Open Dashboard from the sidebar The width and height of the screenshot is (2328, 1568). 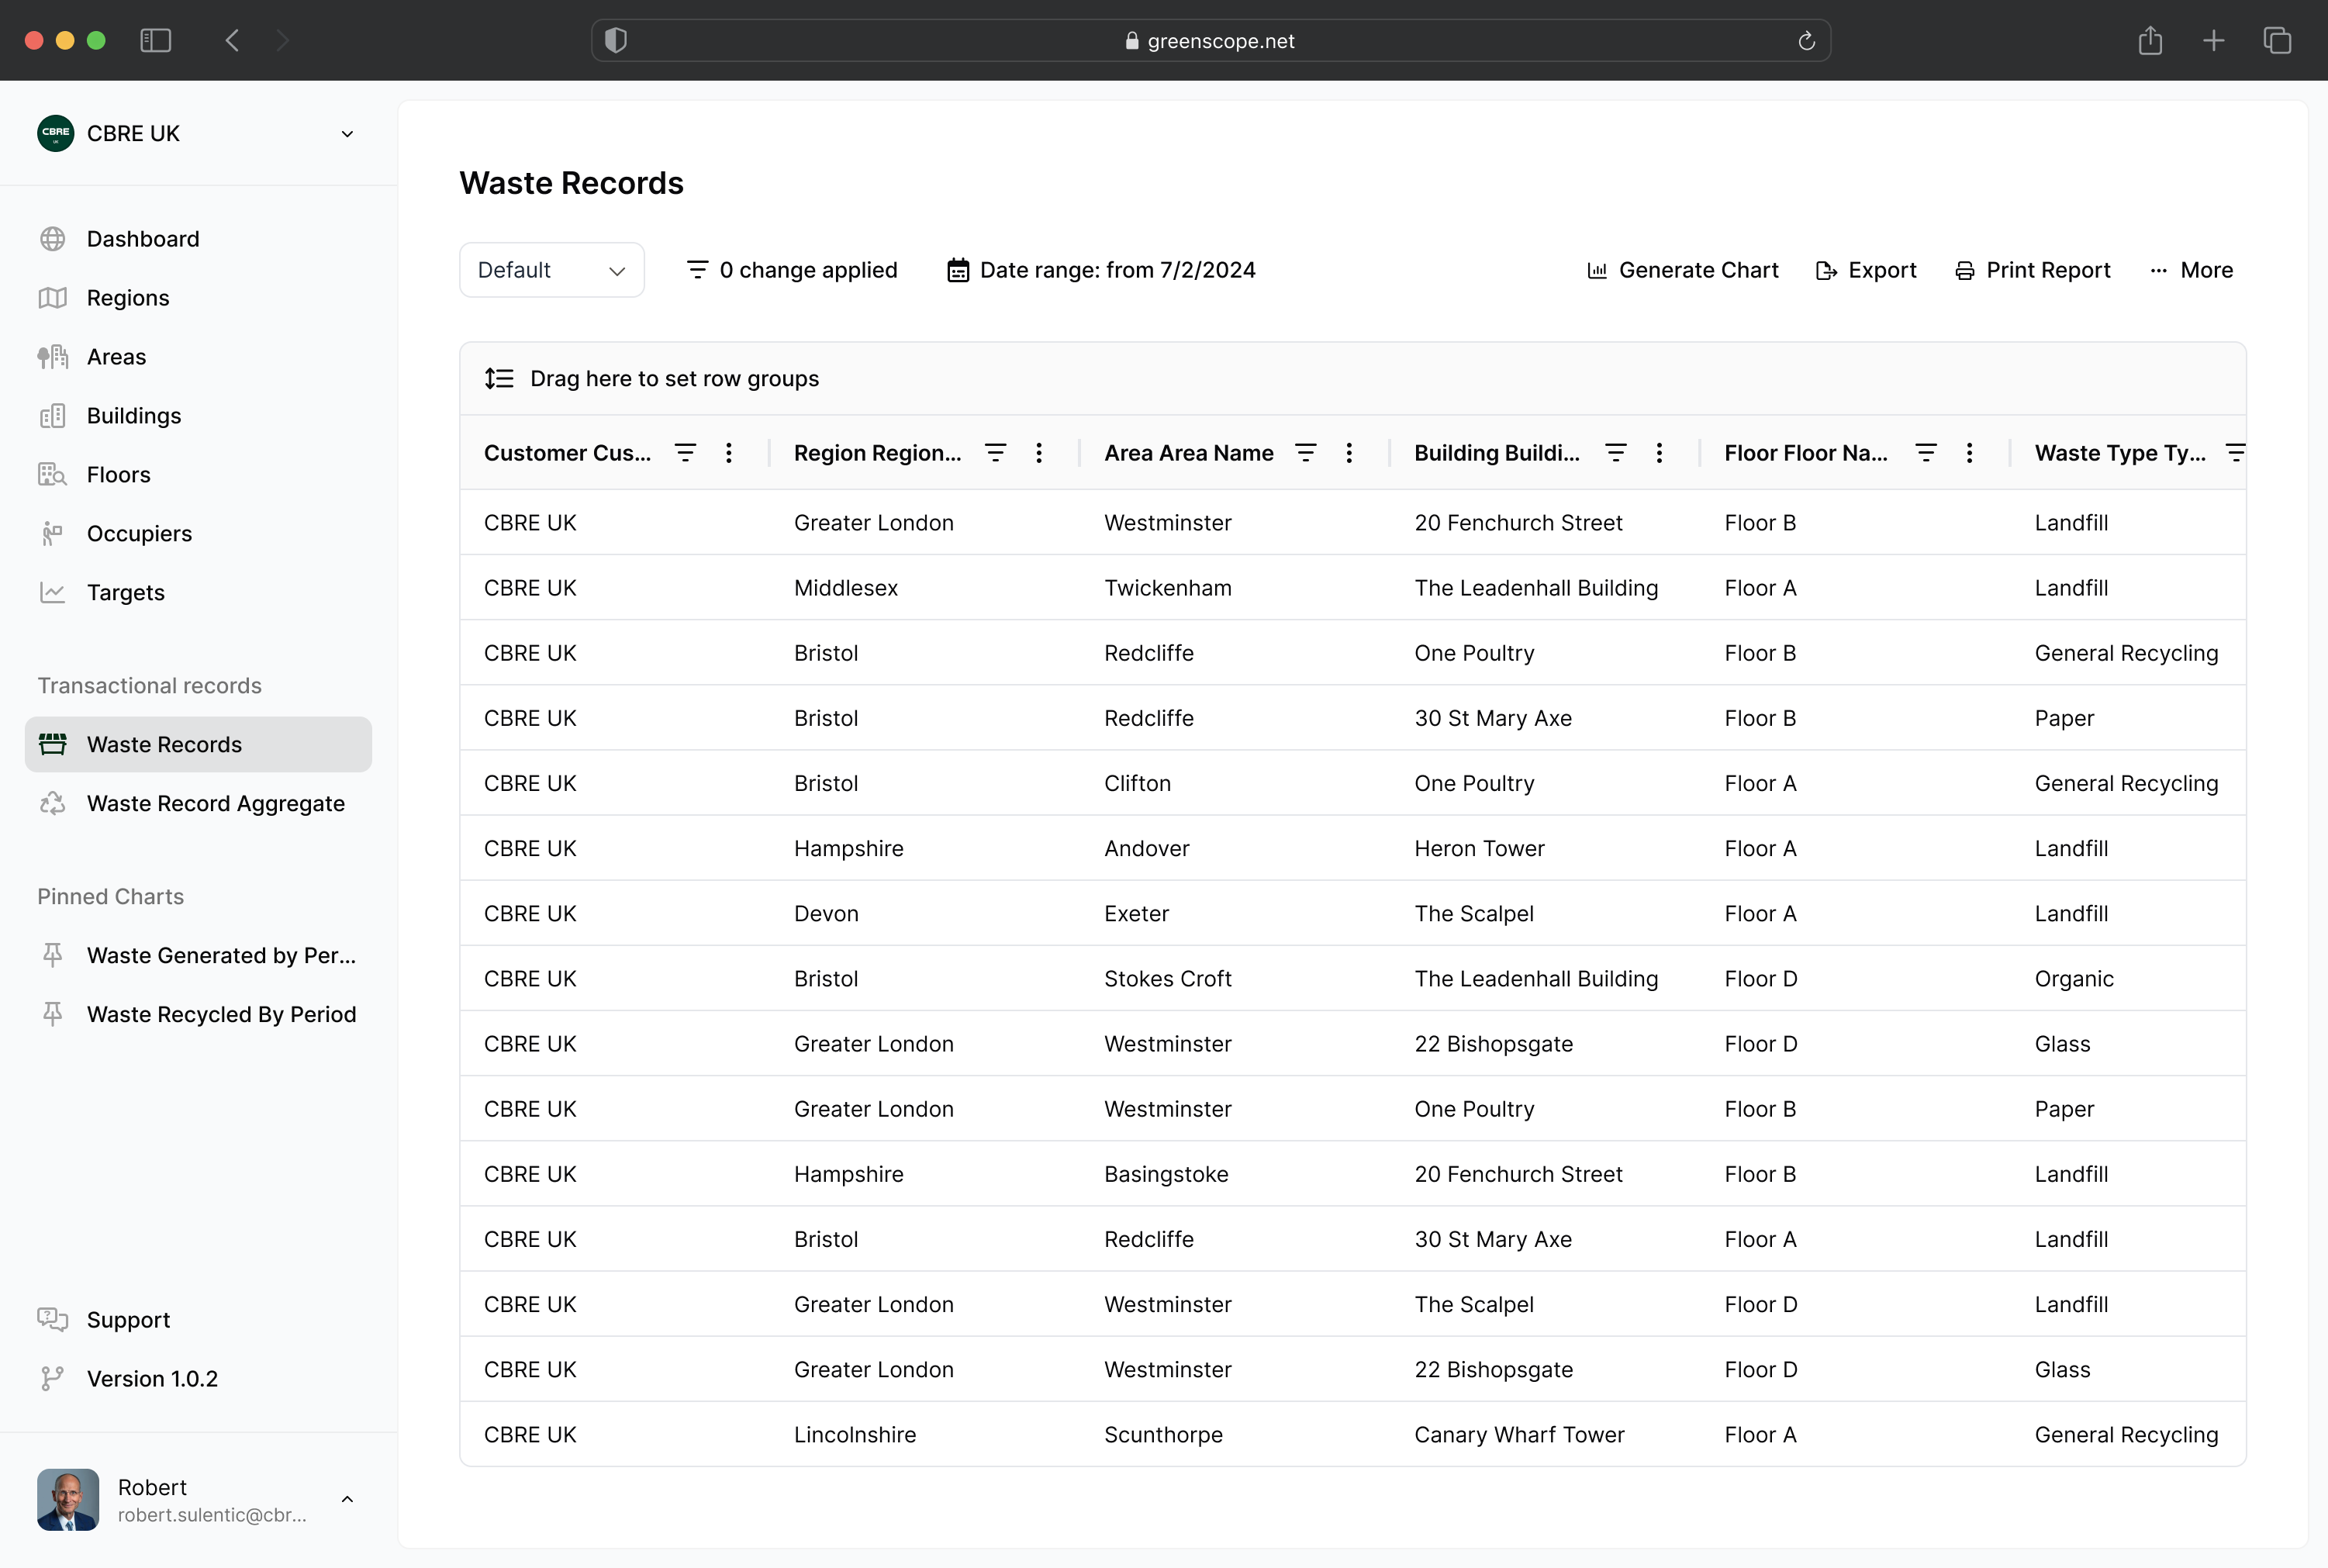198,239
